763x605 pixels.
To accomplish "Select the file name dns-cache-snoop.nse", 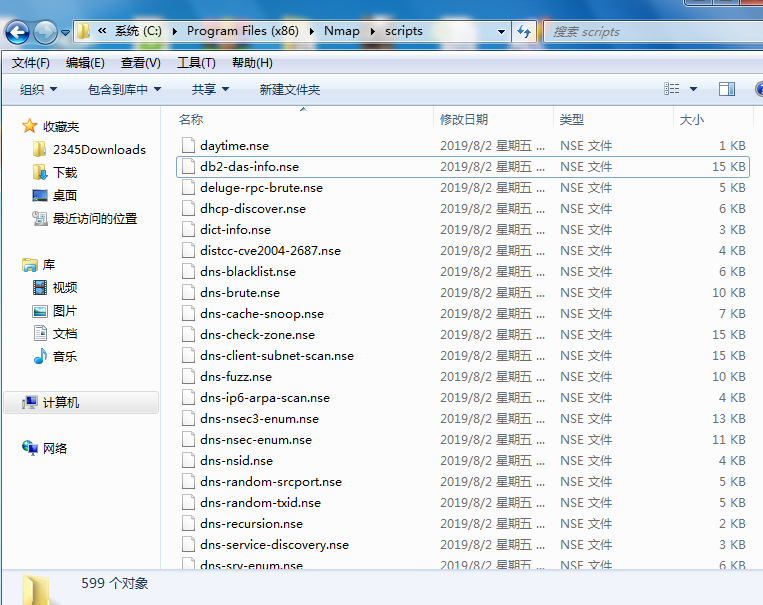I will click(262, 313).
